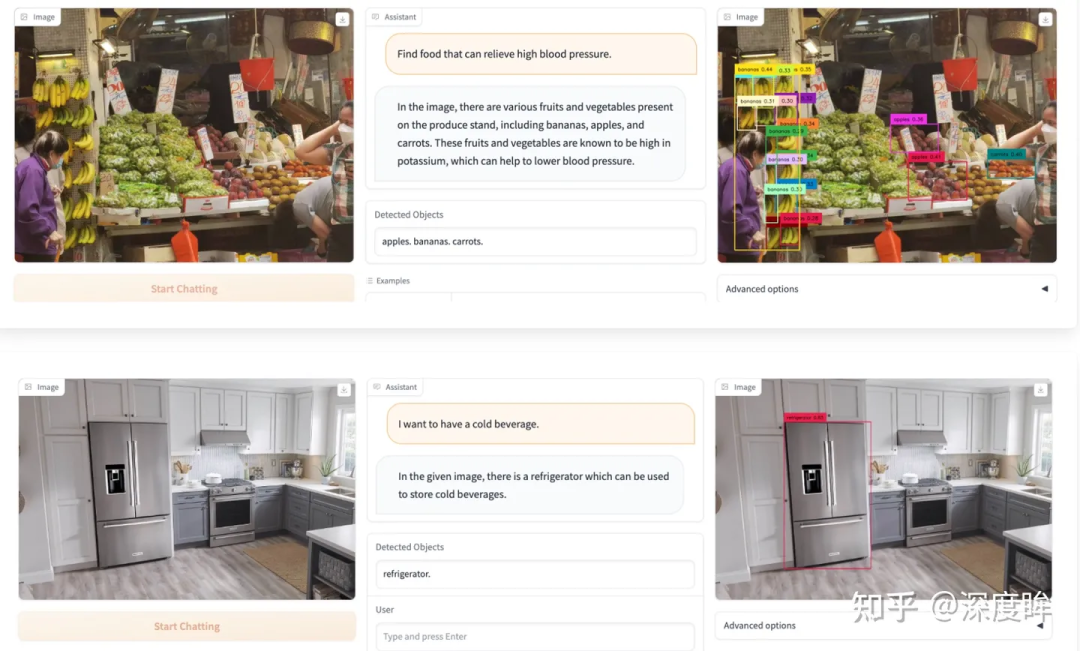Screen dimensions: 1080x651
Task: Select the fruit market photo on the left
Action: [184, 135]
